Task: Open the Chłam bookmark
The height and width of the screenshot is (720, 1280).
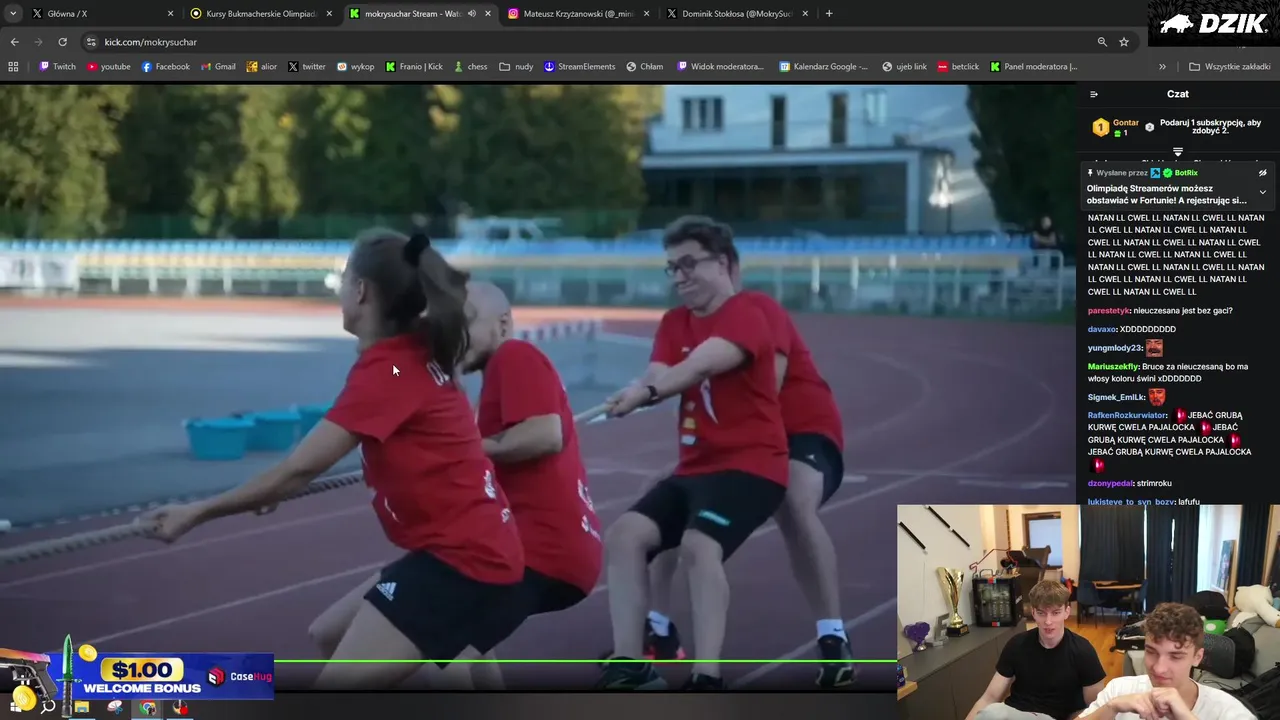Action: pyautogui.click(x=644, y=67)
